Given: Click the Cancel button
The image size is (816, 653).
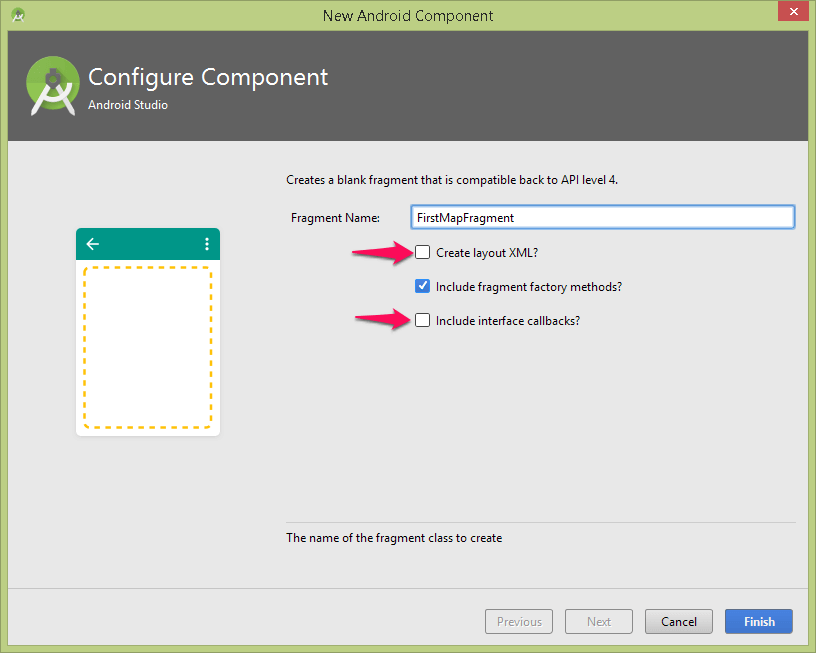Looking at the screenshot, I should point(679,621).
